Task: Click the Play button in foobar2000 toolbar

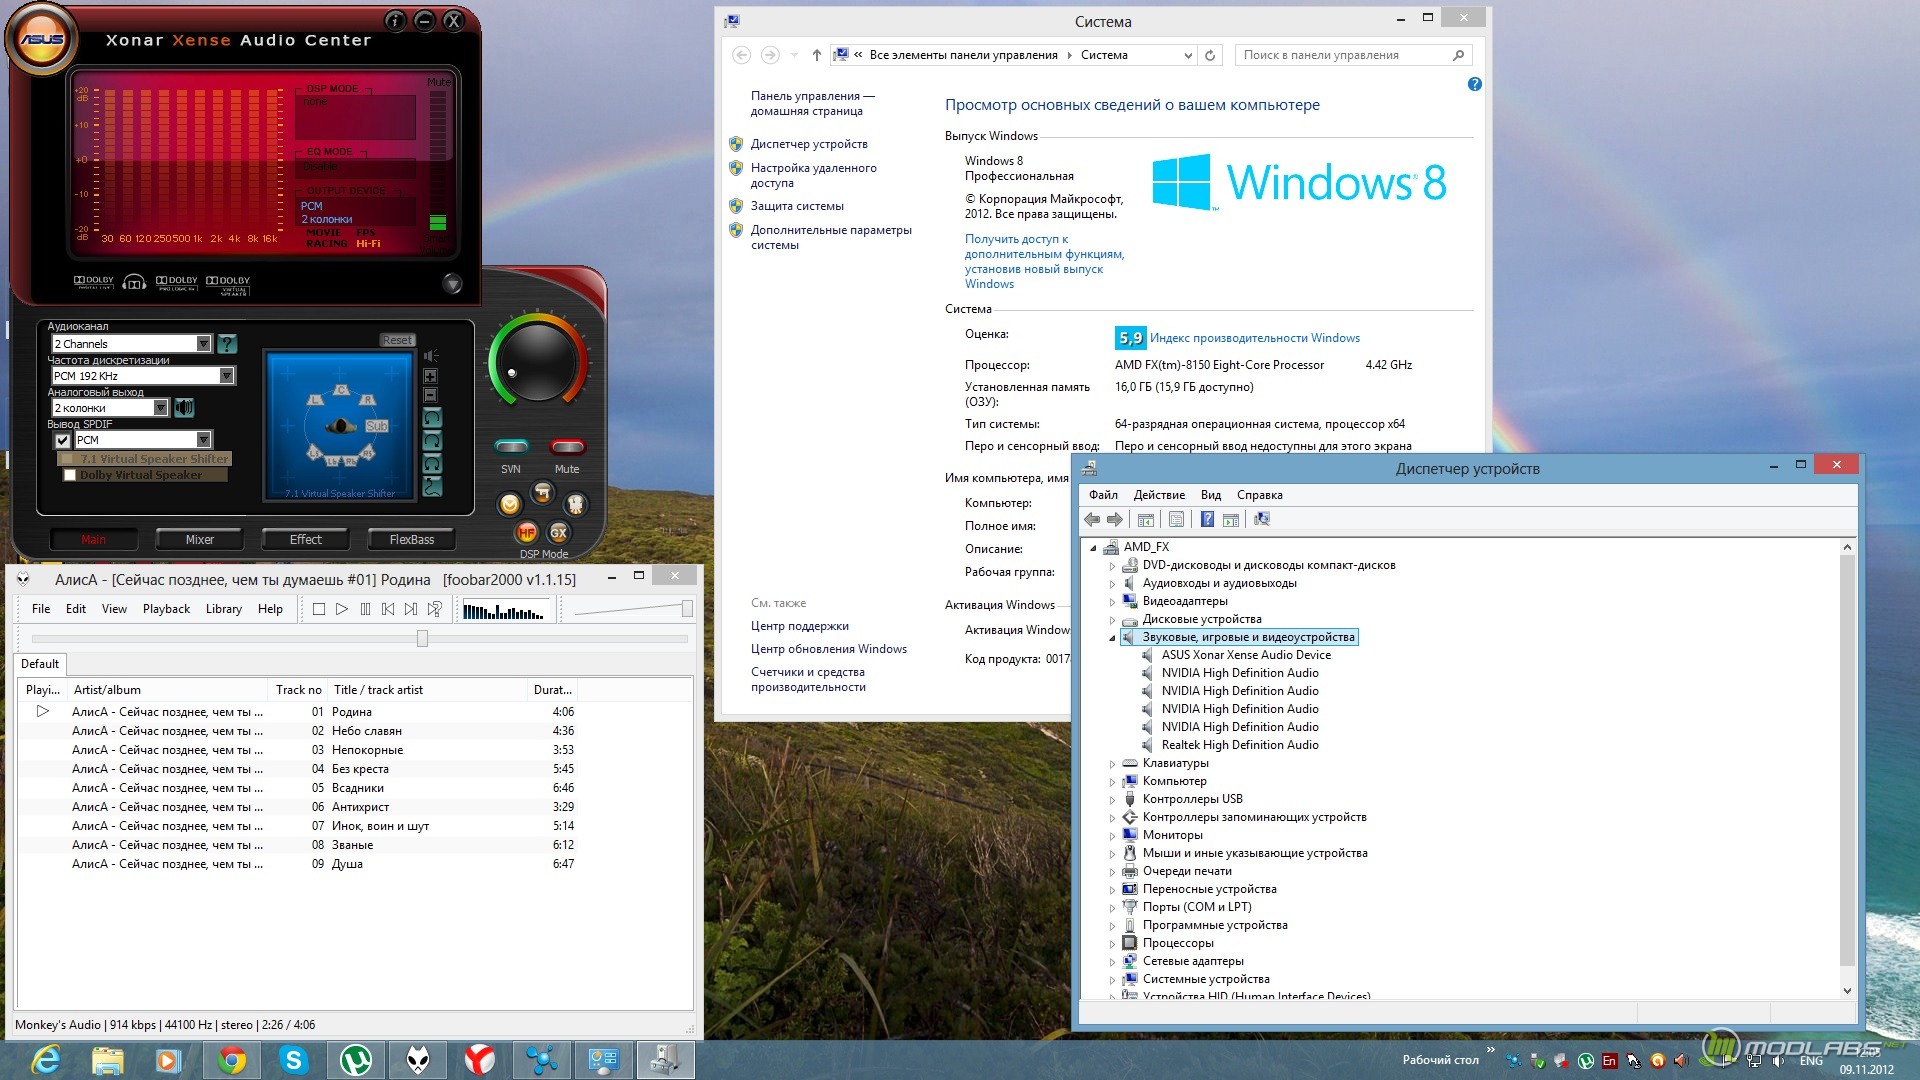Action: click(342, 609)
